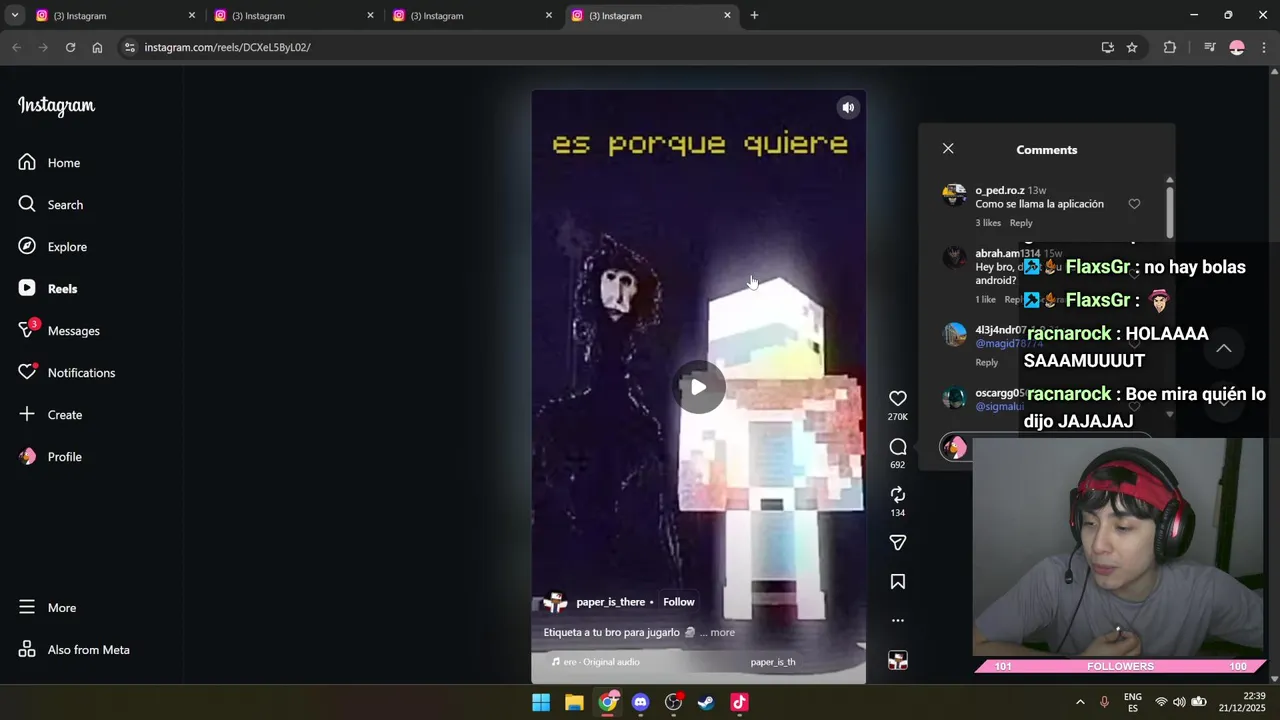The height and width of the screenshot is (720, 1280).
Task: Click install app icon in address bar
Action: click(x=1107, y=47)
